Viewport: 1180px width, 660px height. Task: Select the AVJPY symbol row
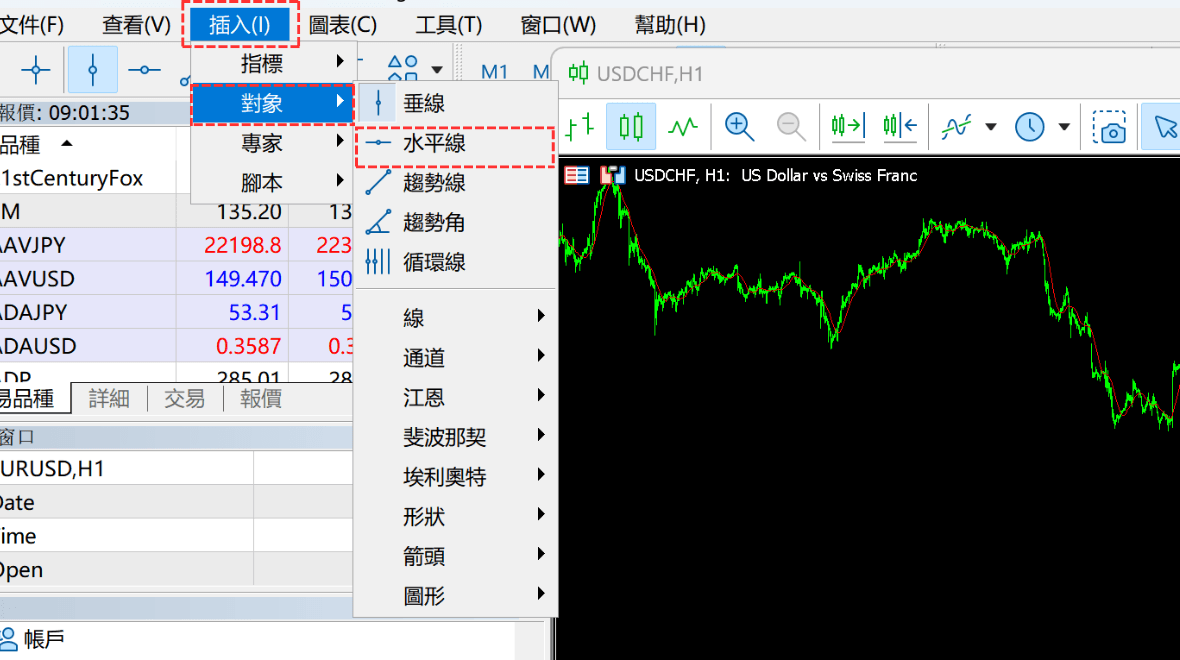click(x=176, y=245)
